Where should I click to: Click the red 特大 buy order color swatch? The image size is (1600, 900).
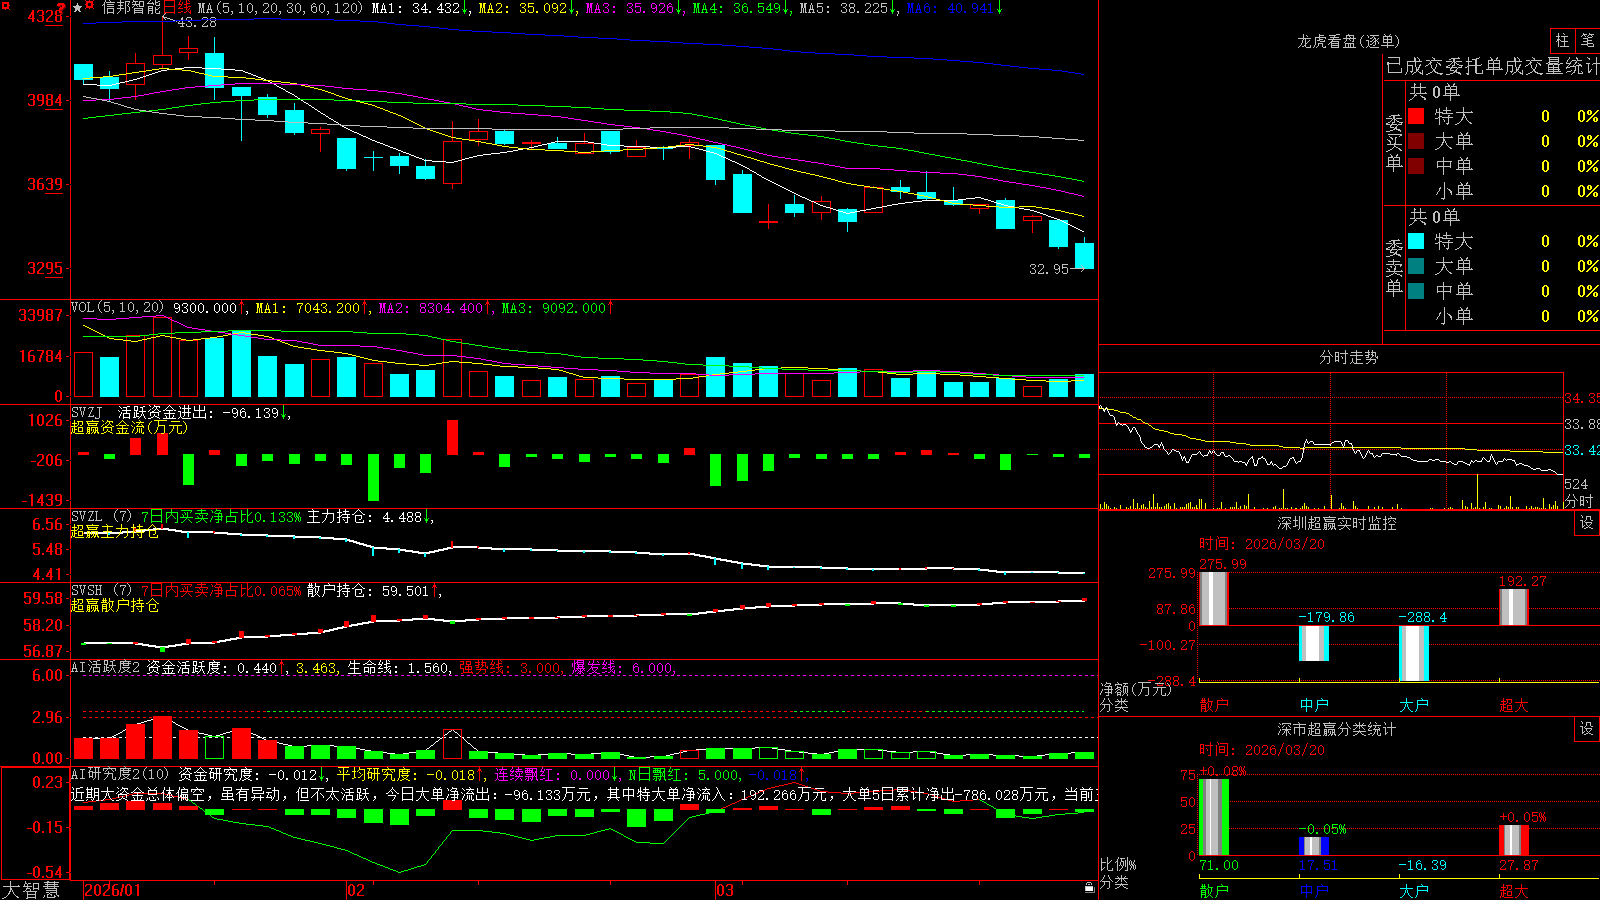pyautogui.click(x=1416, y=116)
